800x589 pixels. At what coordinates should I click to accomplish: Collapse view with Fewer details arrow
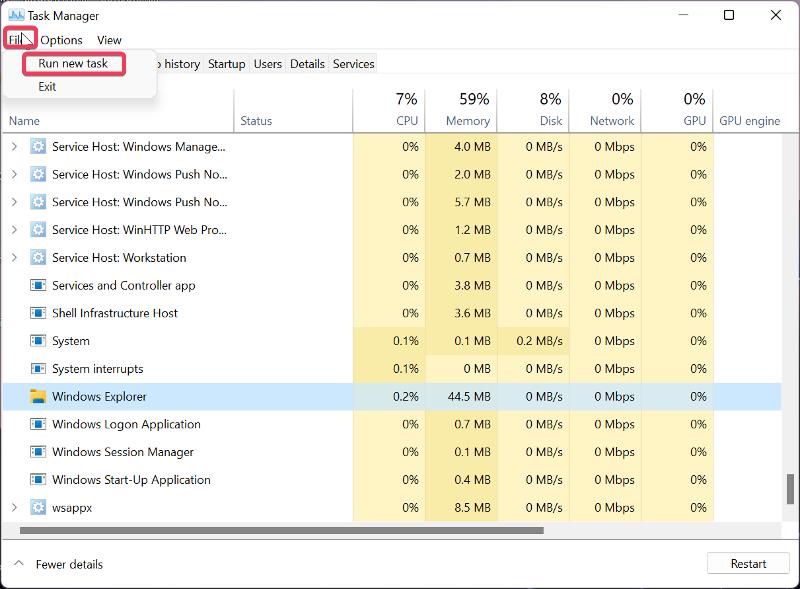(x=17, y=564)
